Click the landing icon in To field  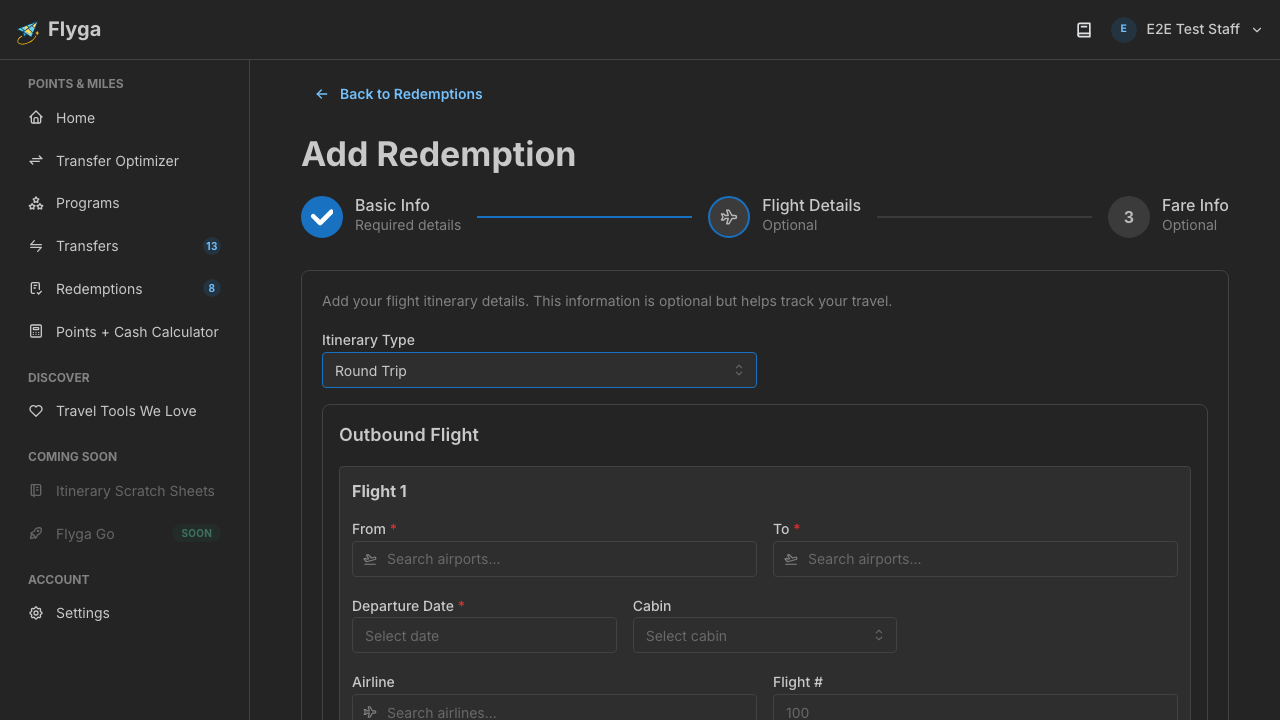[791, 559]
